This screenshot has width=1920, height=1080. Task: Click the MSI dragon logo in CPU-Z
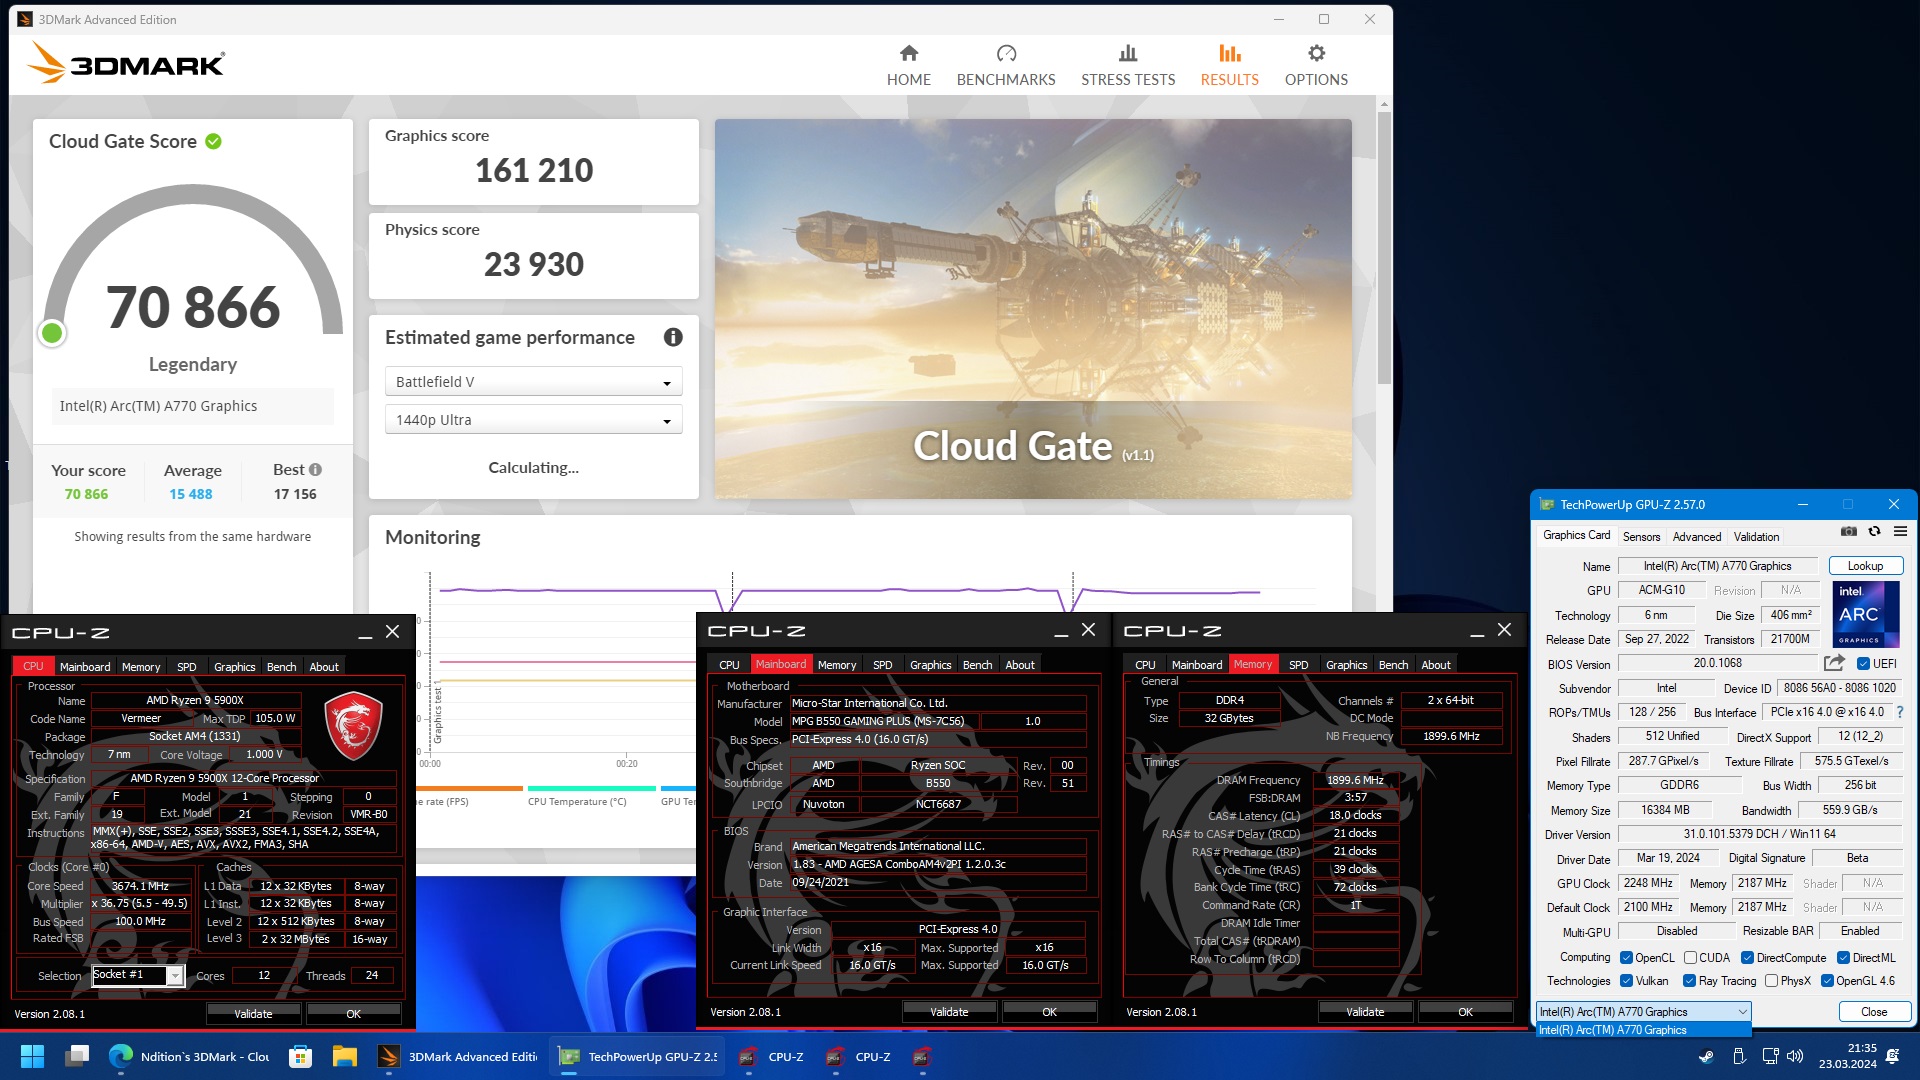(354, 725)
